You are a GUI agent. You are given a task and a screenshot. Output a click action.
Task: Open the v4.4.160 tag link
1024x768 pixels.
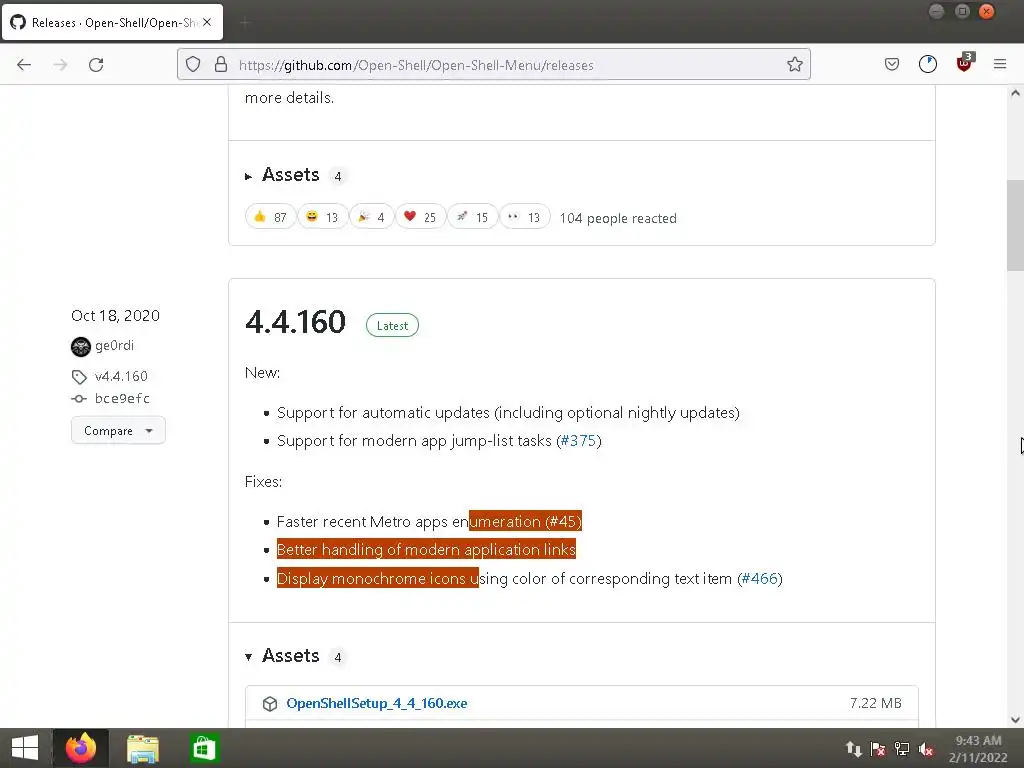(x=121, y=376)
